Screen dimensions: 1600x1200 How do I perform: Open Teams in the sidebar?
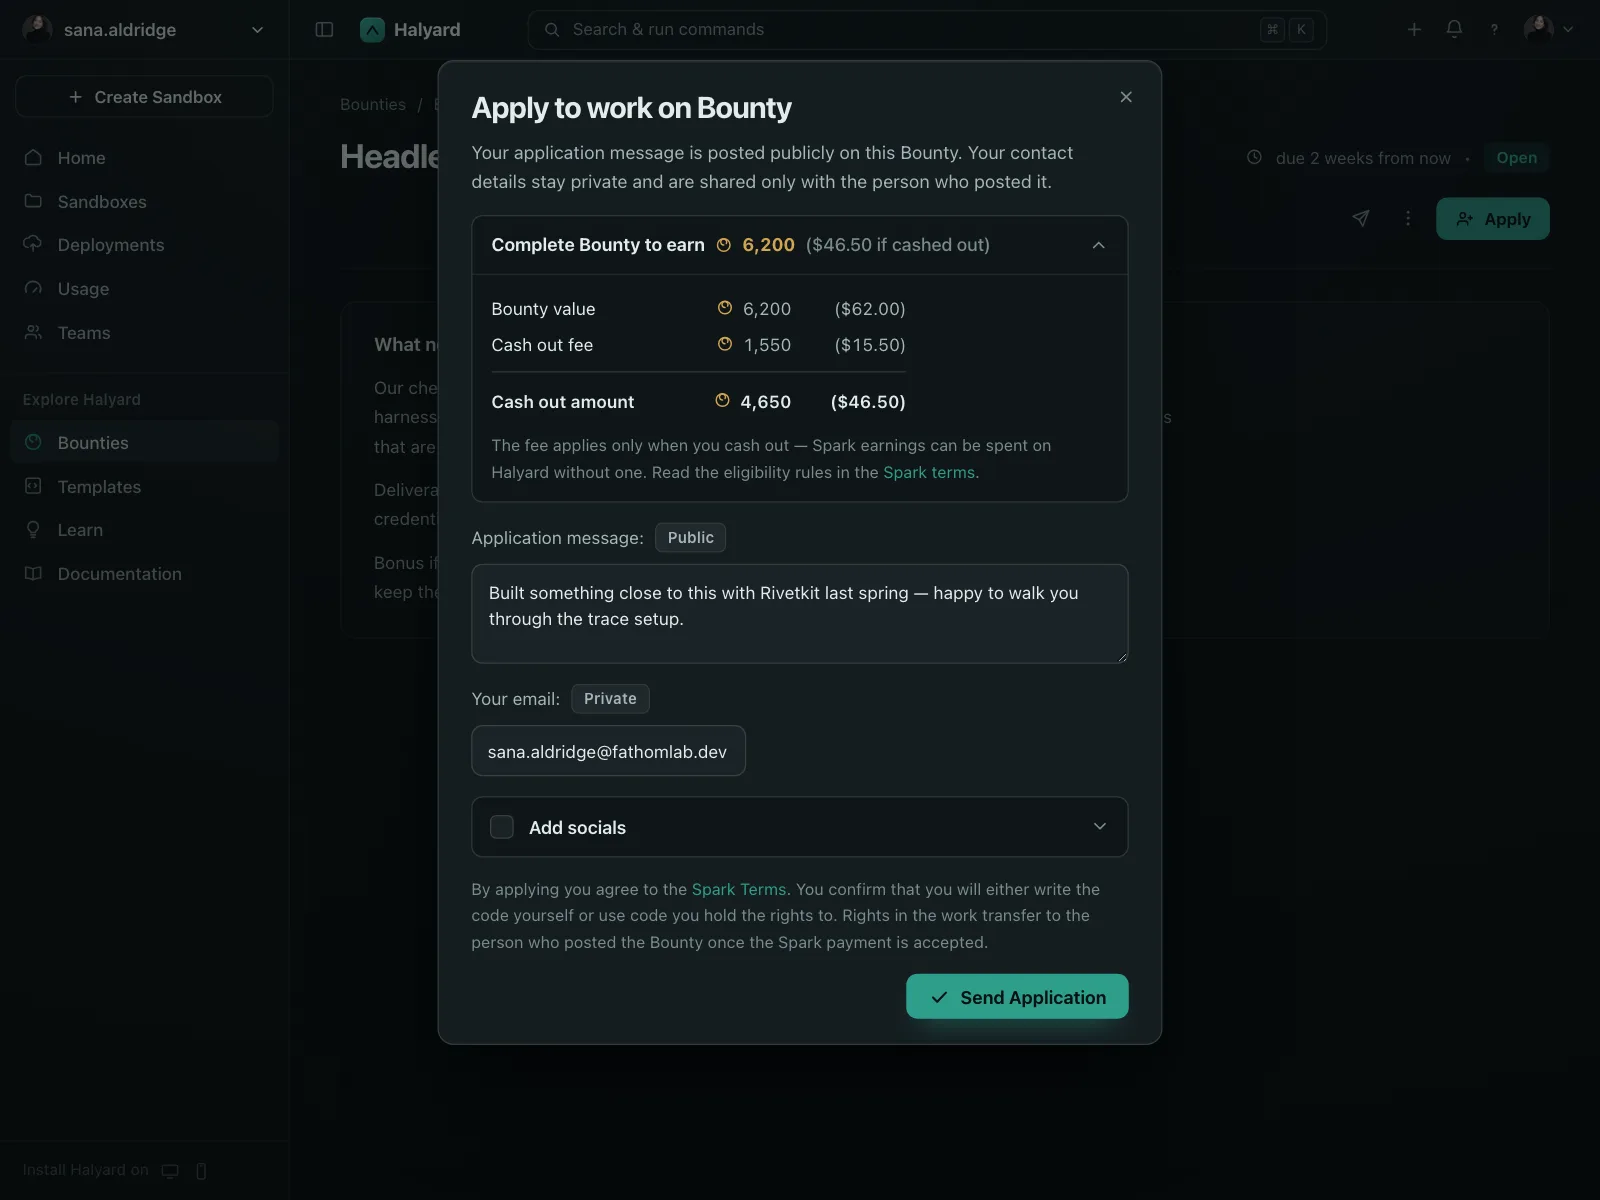point(144,333)
